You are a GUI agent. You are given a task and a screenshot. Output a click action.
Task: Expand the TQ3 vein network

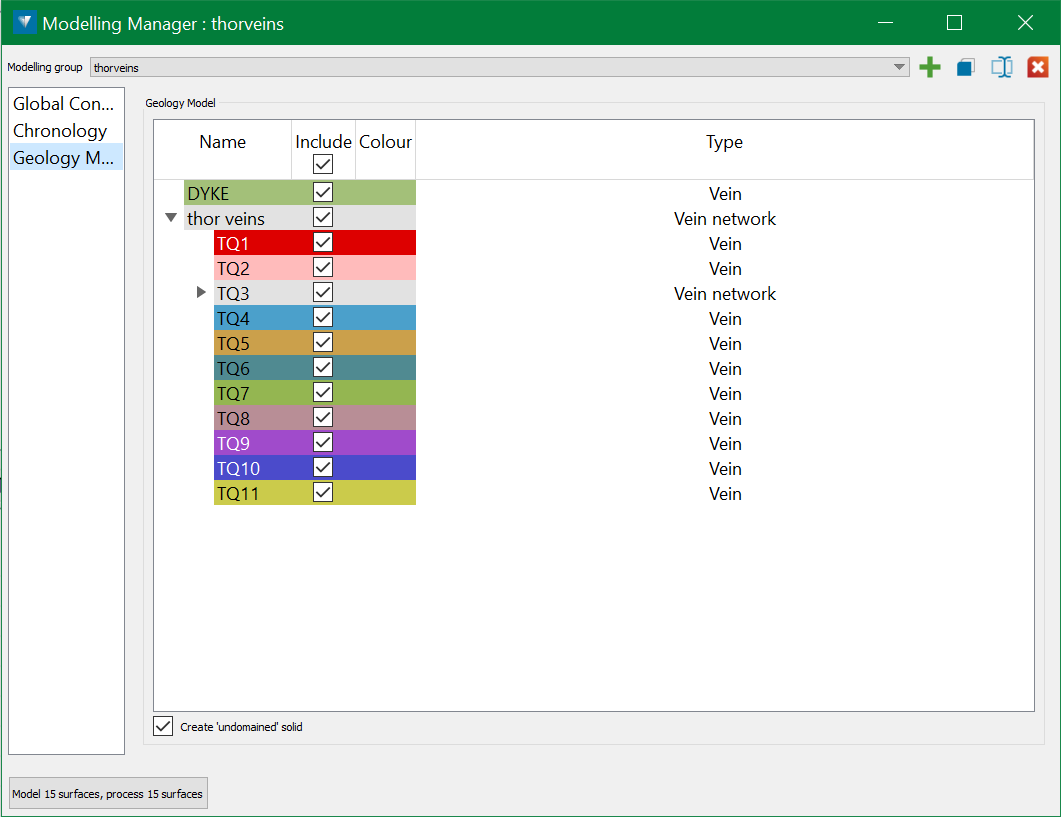201,293
